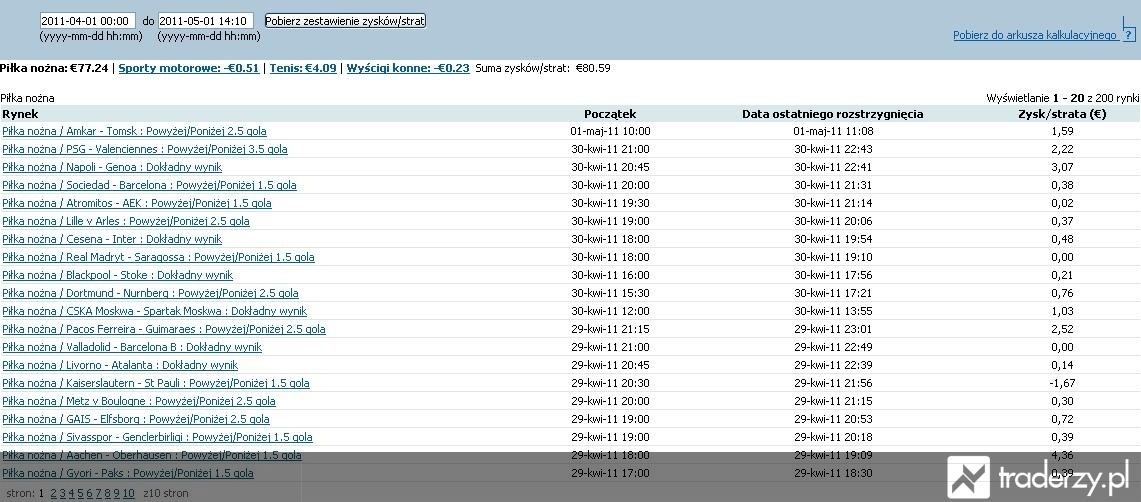Click the 01-maj-11 10:00 start time
The image size is (1141, 502).
point(611,132)
